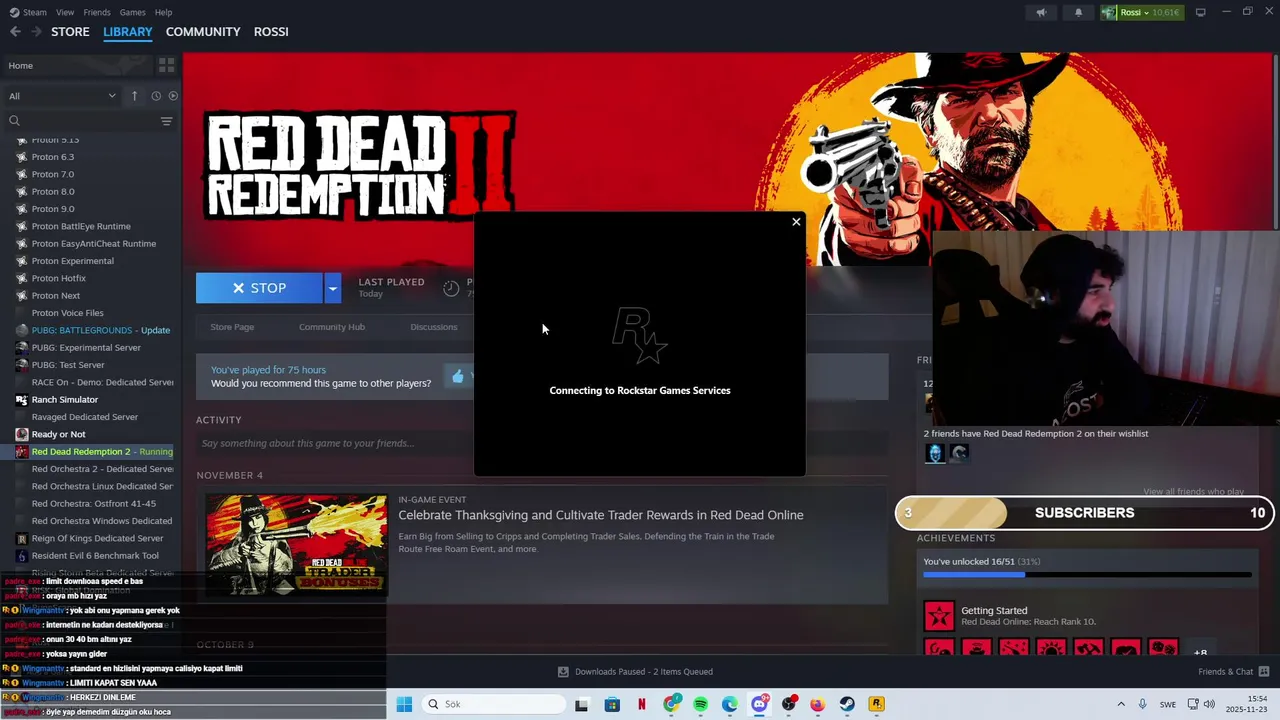Viewport: 1280px width, 720px height.
Task: Open Big Picture mode monitor icon
Action: click(1201, 12)
